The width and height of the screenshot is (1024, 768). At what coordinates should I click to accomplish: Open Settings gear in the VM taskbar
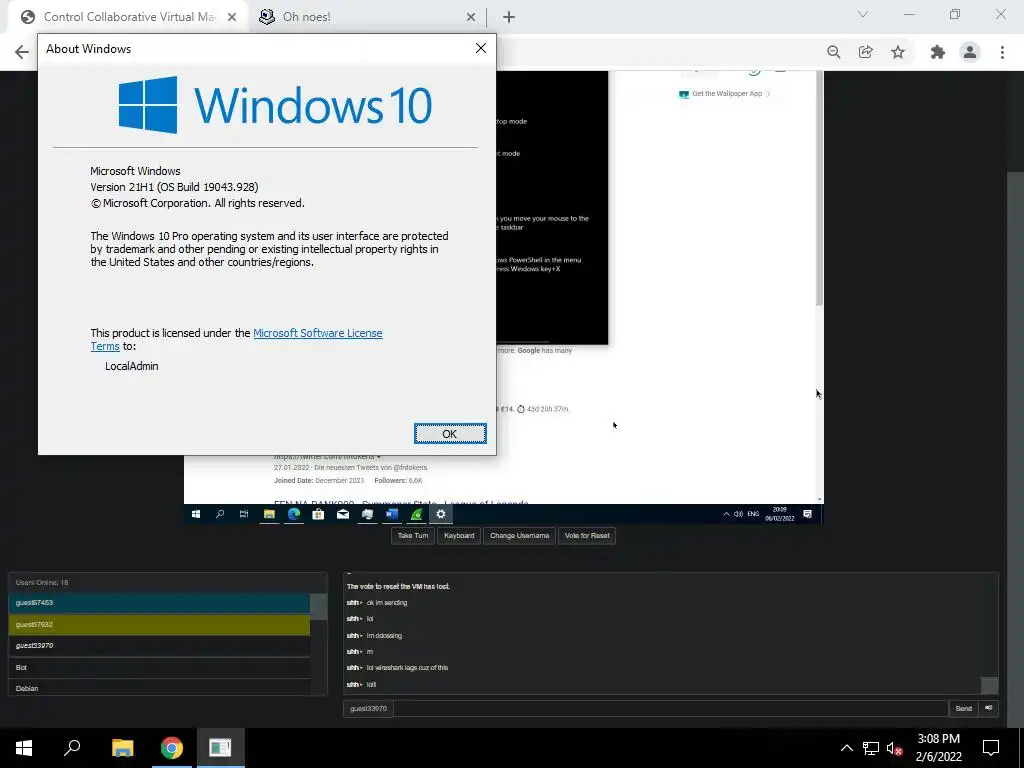441,514
